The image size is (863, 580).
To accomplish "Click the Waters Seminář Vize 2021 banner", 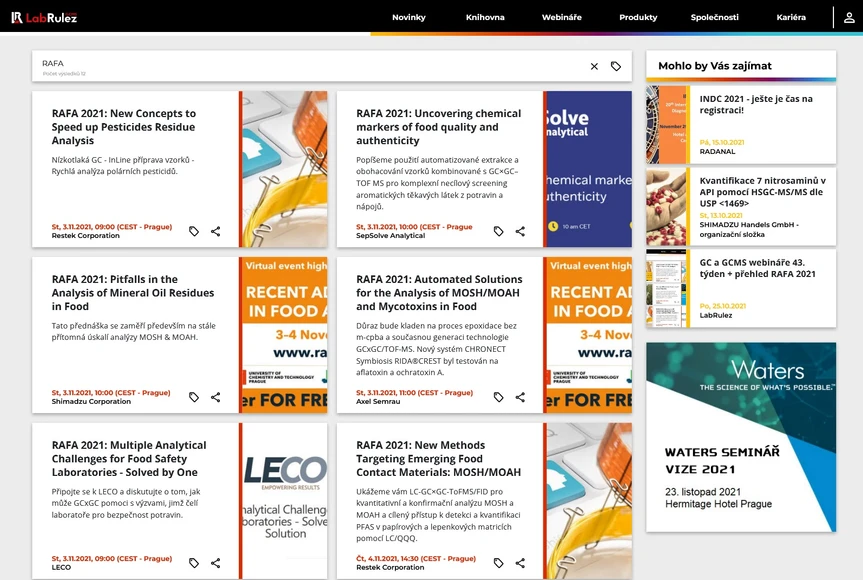I will click(x=740, y=437).
